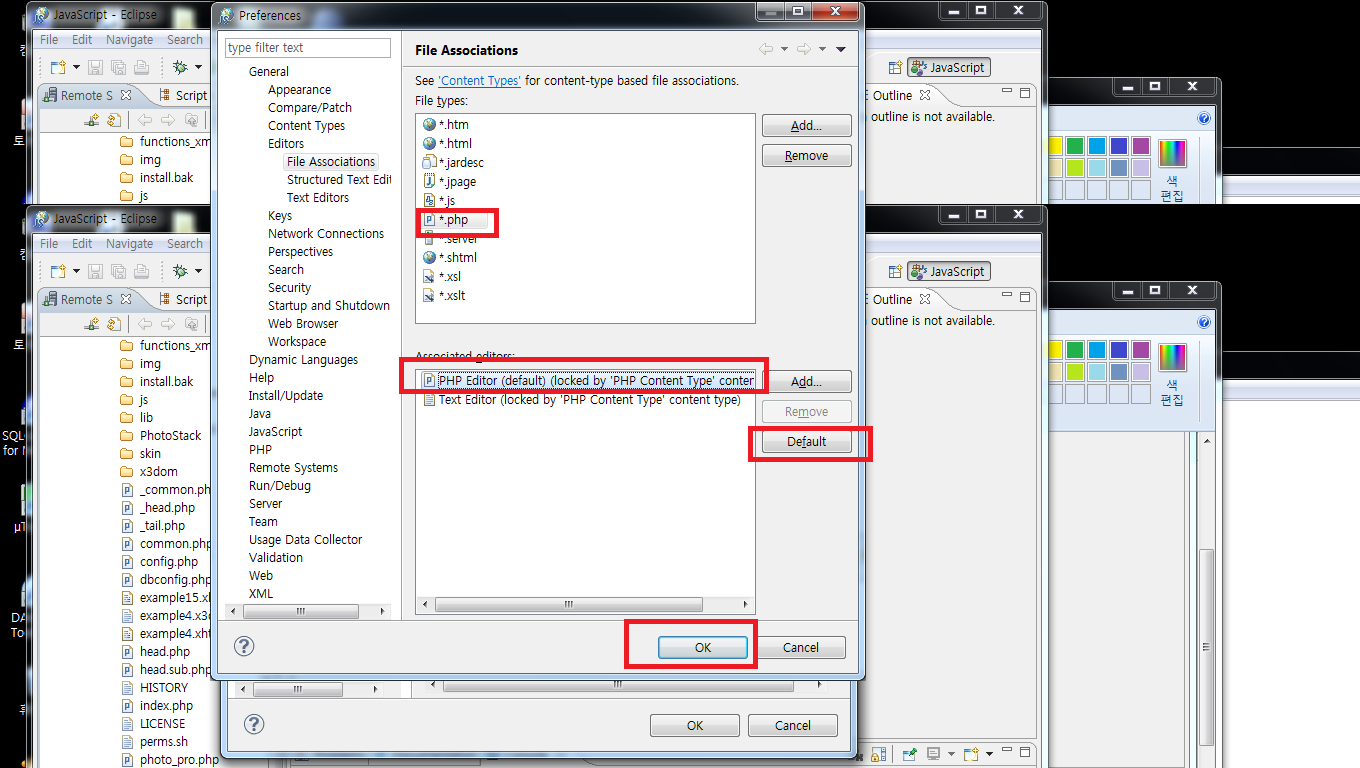1360x768 pixels.
Task: Open Remote Systems preferences
Action: 293,468
